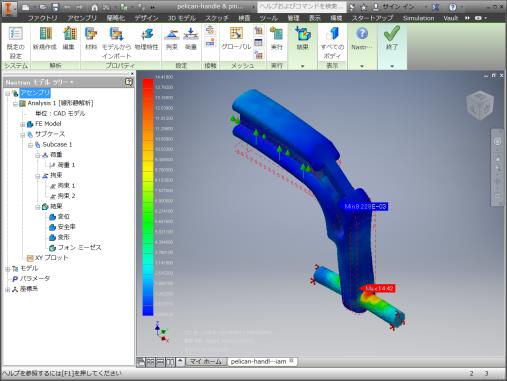Open the 3D モデル ribbon tab

pyautogui.click(x=181, y=18)
